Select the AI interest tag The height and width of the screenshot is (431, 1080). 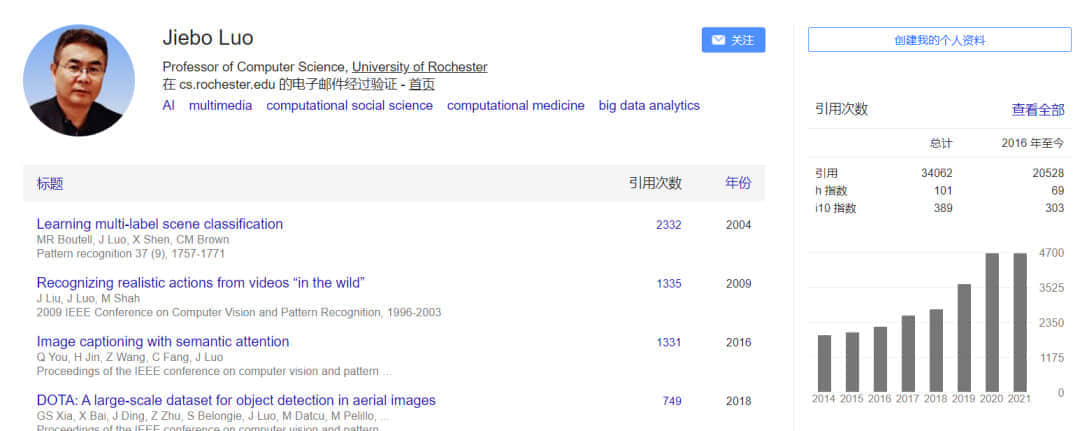[x=168, y=105]
